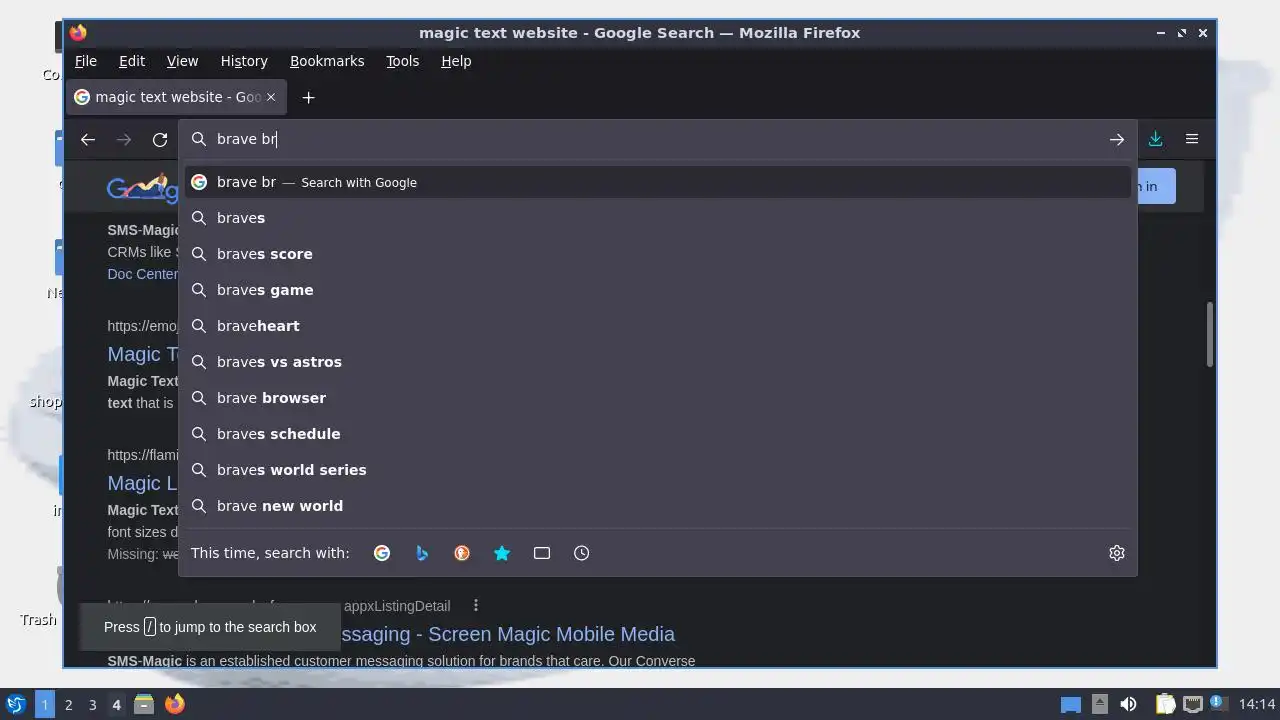Open the Bookmarks menu
This screenshot has width=1280, height=720.
327,61
